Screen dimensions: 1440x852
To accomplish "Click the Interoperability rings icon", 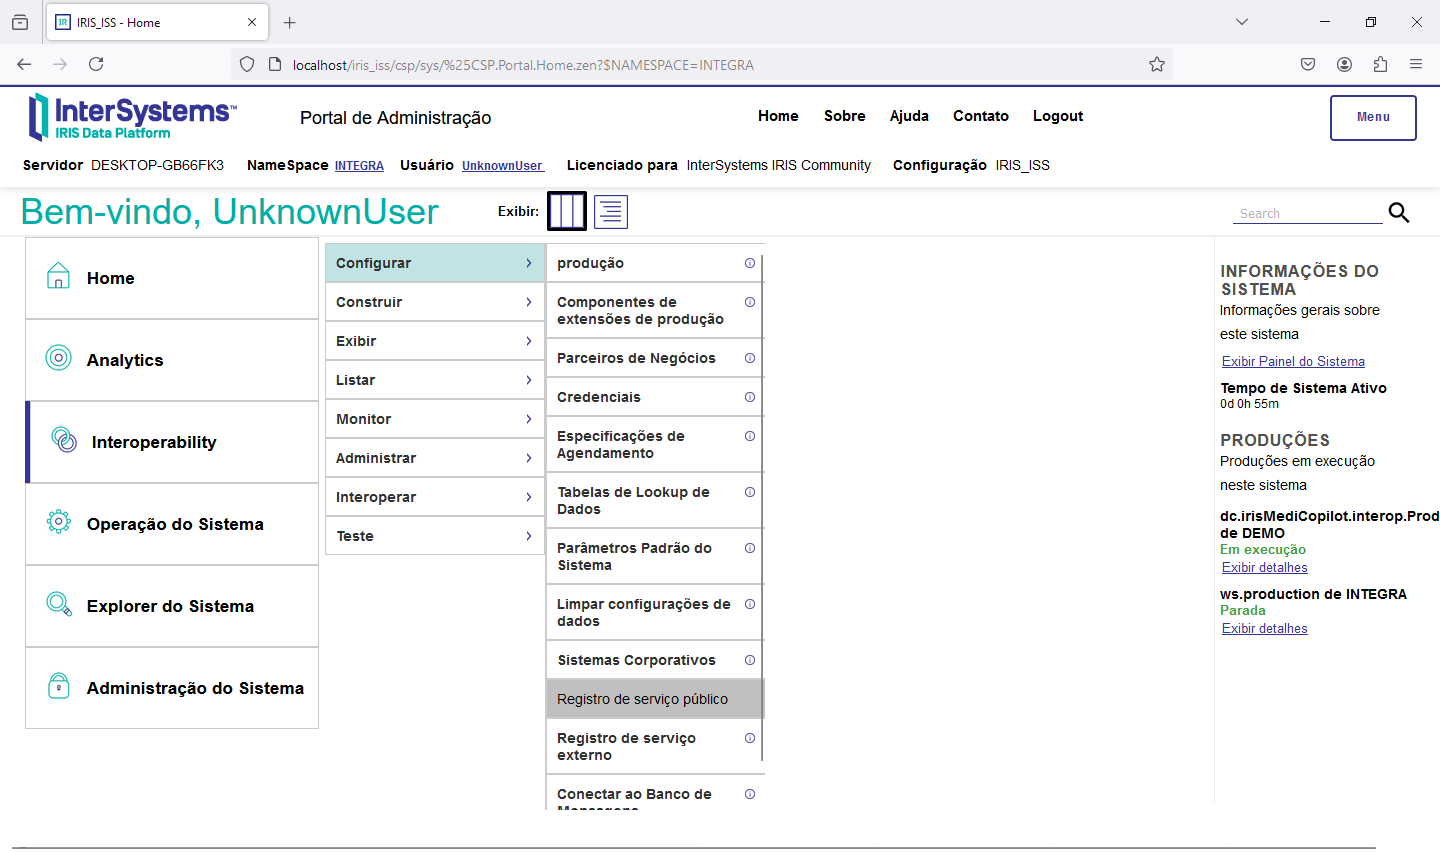I will point(64,440).
